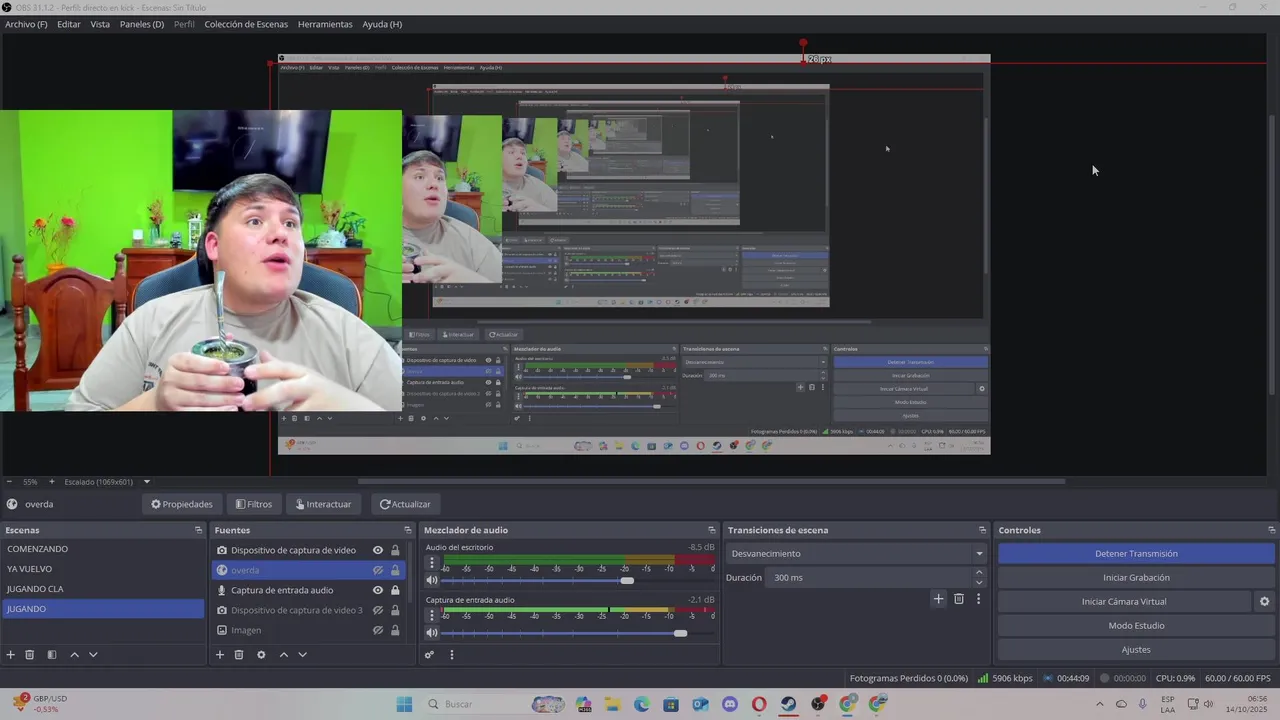This screenshot has height=720, width=1280.
Task: Toggle lock on Dispositivo de captura de video
Action: pos(395,550)
